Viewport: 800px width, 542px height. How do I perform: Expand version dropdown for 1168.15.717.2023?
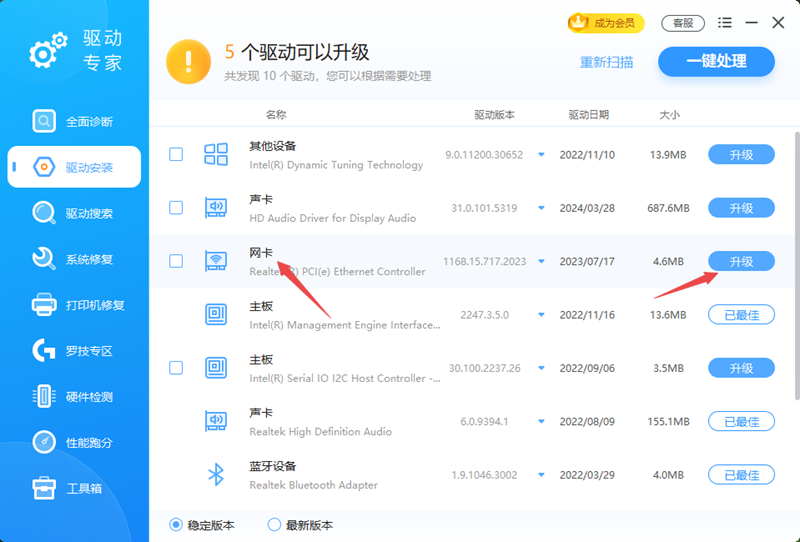pos(541,261)
